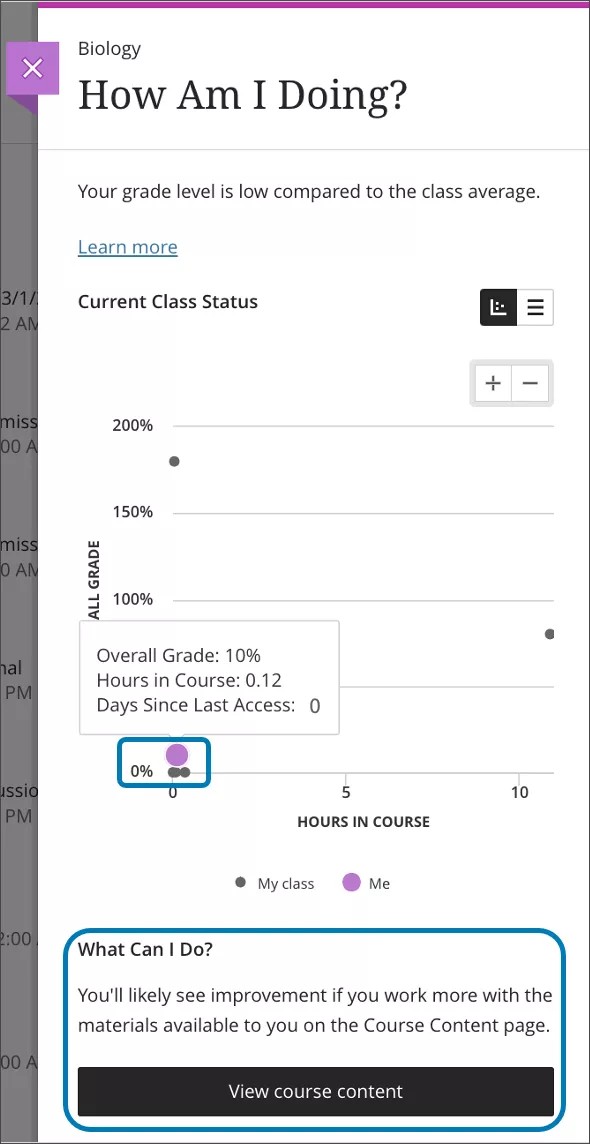Close the How Am I Doing panel
This screenshot has height=1144, width=590.
(33, 68)
